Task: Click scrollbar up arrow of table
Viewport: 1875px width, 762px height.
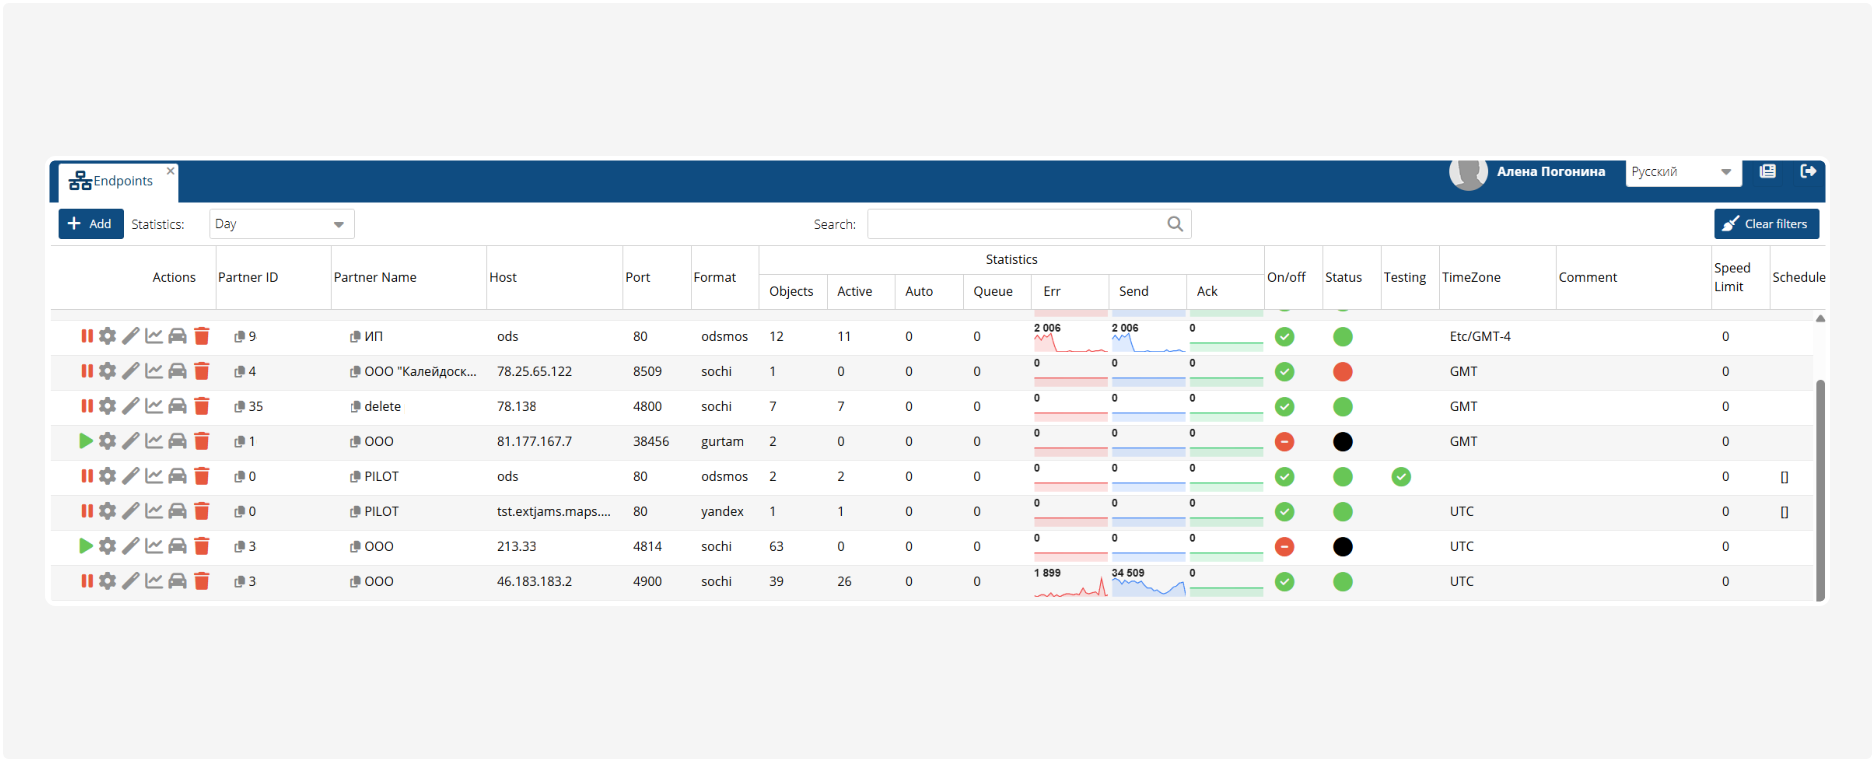Action: point(1820,319)
